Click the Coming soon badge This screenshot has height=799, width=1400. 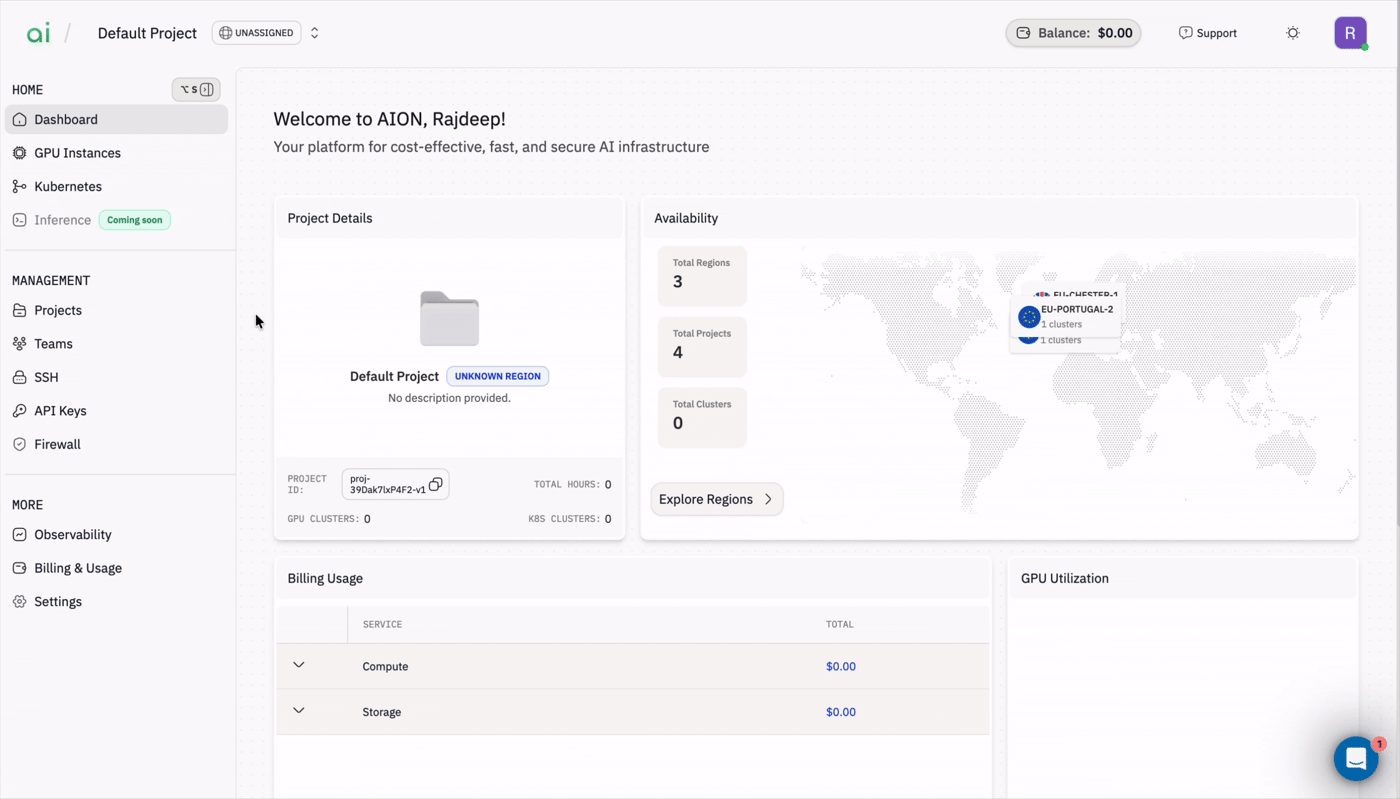(x=135, y=220)
